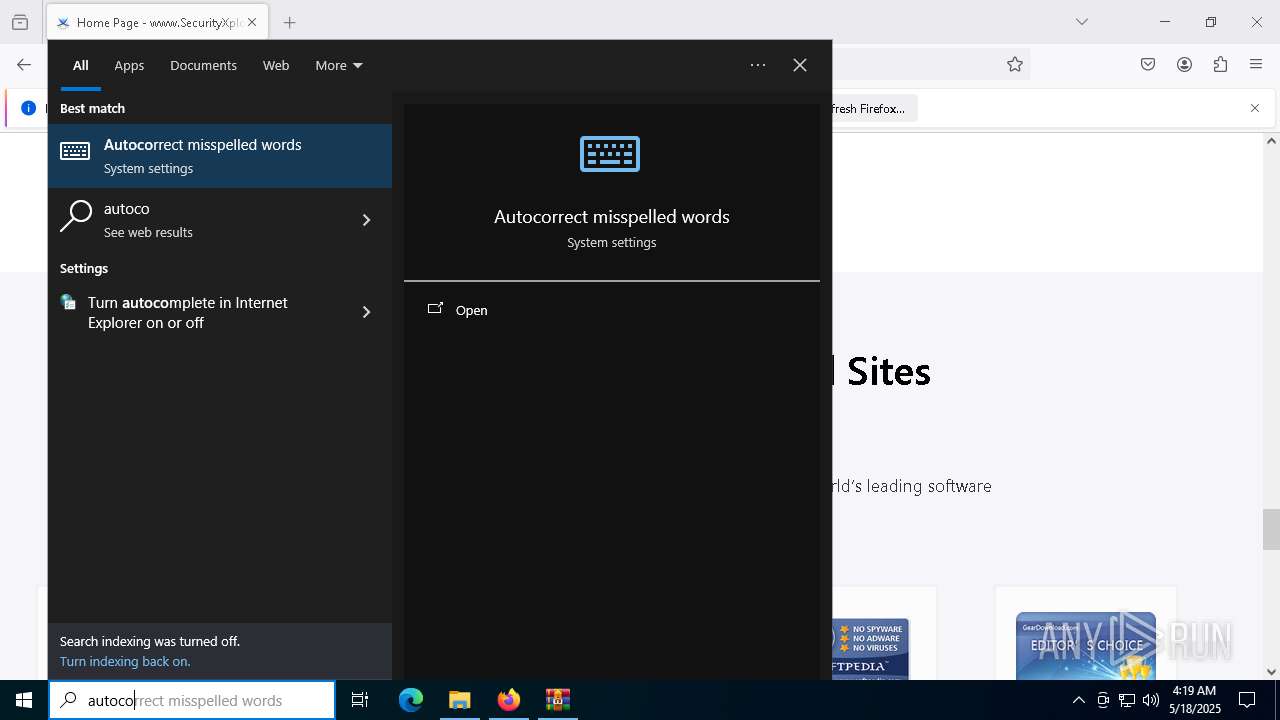Open the search panel options ellipsis
Image resolution: width=1280 pixels, height=720 pixels.
[x=758, y=65]
